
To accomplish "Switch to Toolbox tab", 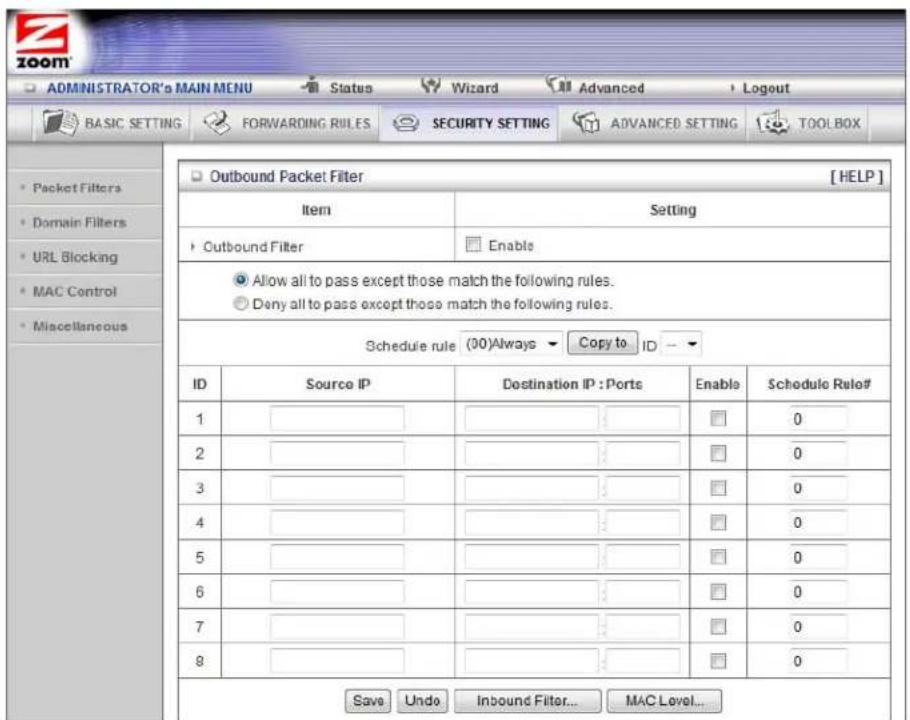I will tap(808, 123).
